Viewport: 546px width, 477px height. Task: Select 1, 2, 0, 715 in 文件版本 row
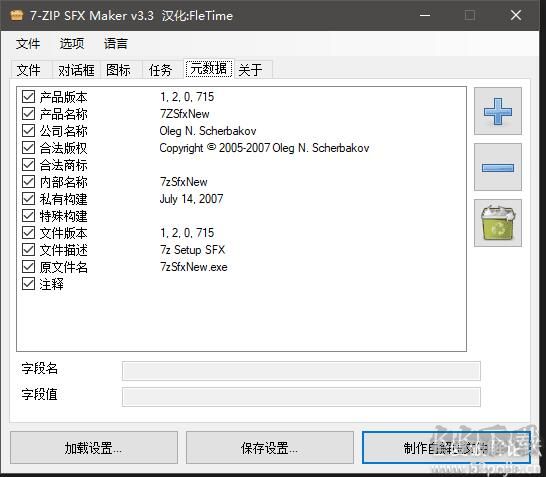tap(187, 233)
